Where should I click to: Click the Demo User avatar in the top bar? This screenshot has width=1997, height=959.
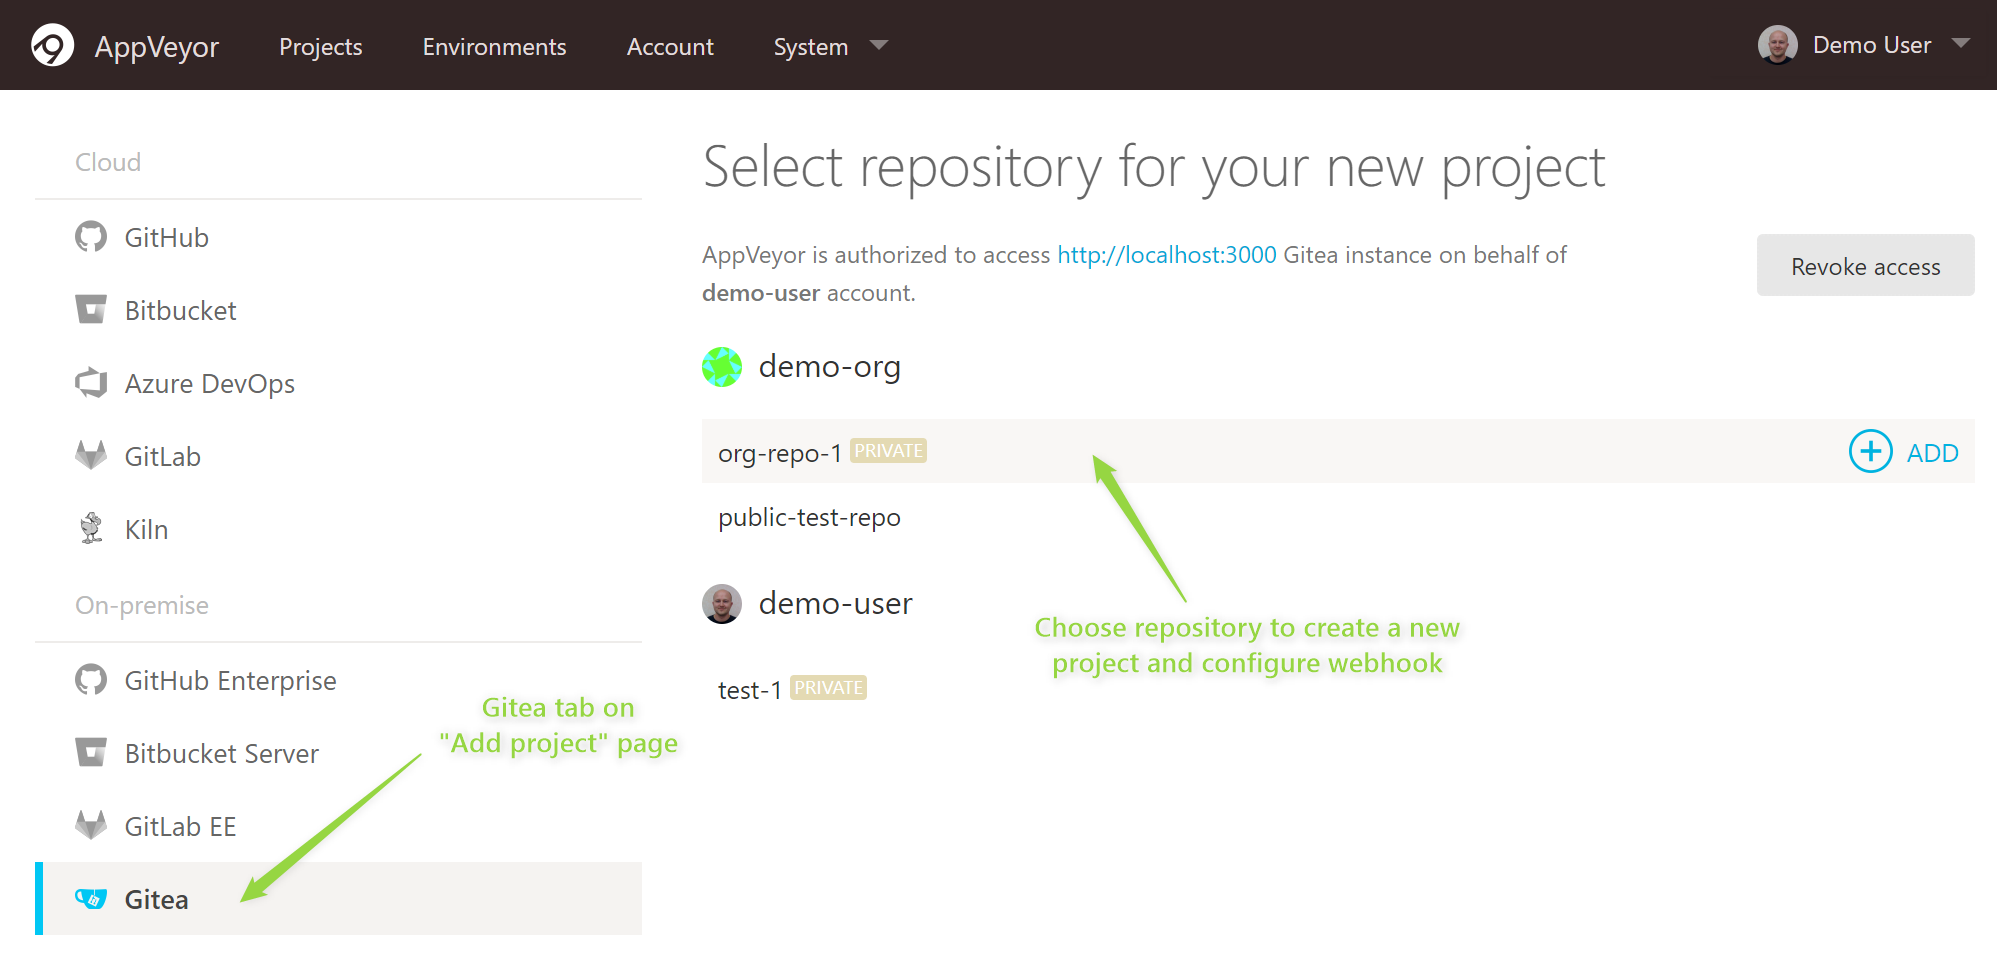click(1778, 45)
